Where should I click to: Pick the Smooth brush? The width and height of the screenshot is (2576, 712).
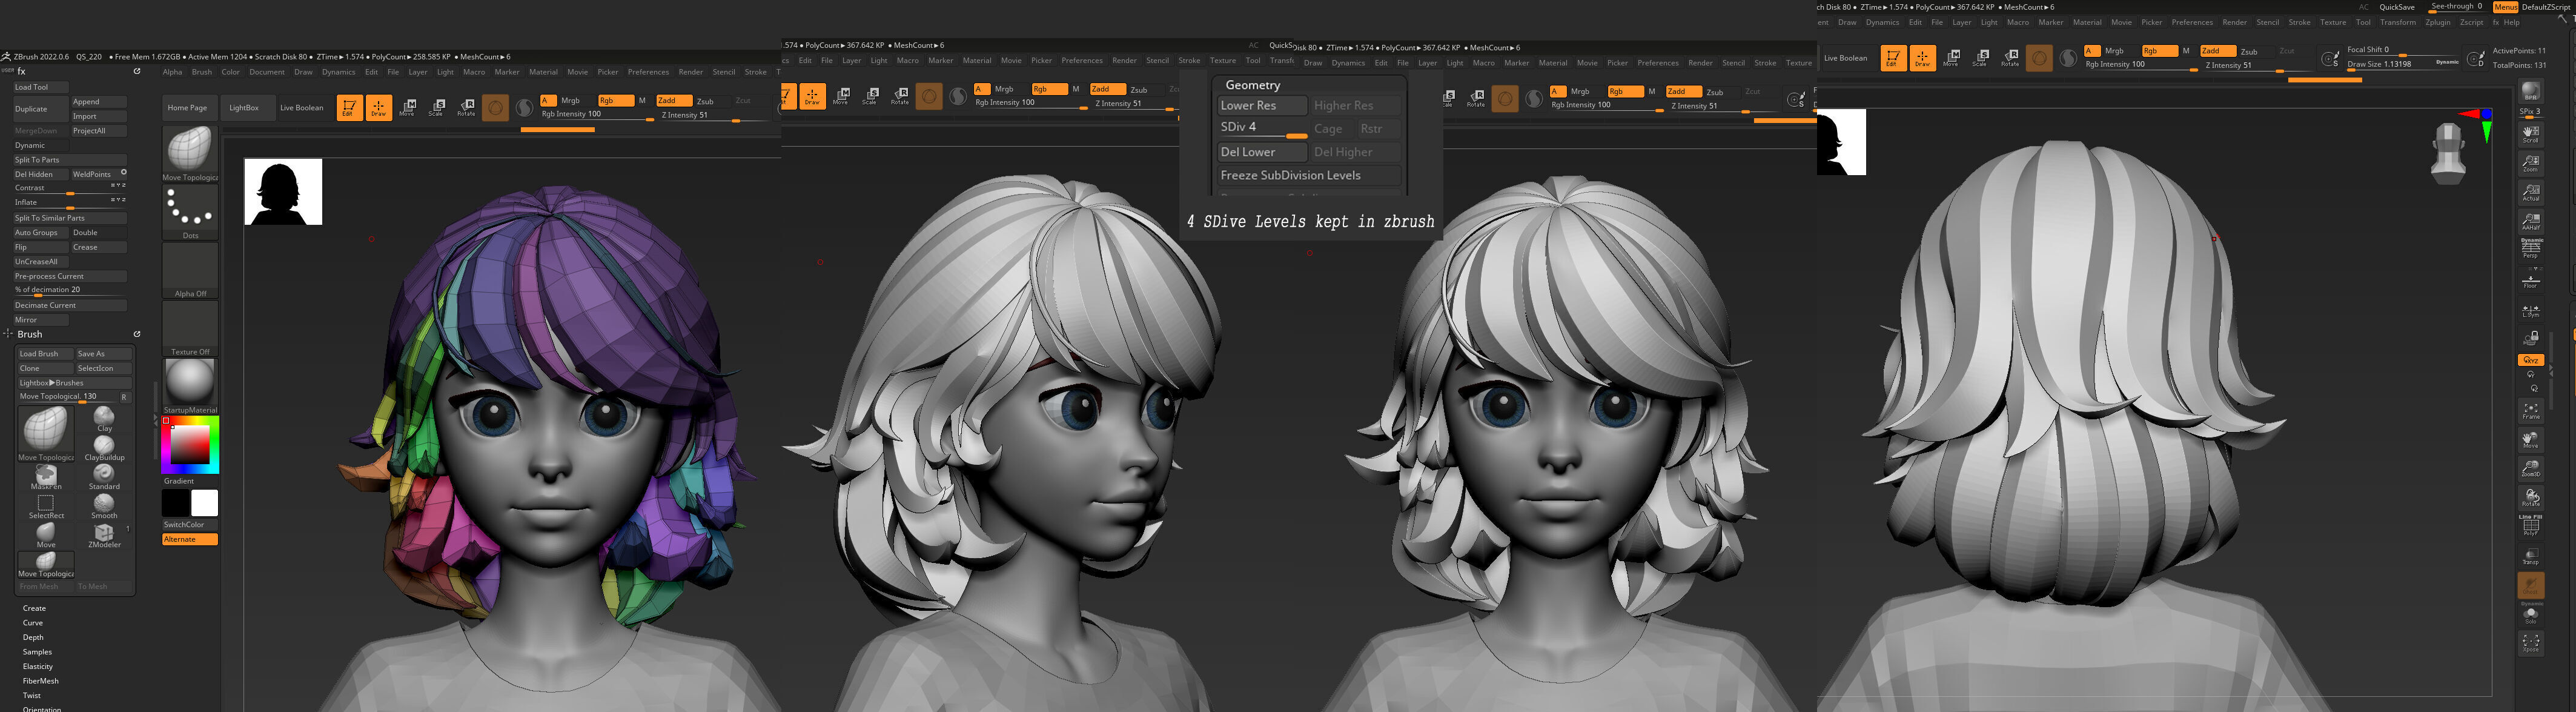coord(104,506)
